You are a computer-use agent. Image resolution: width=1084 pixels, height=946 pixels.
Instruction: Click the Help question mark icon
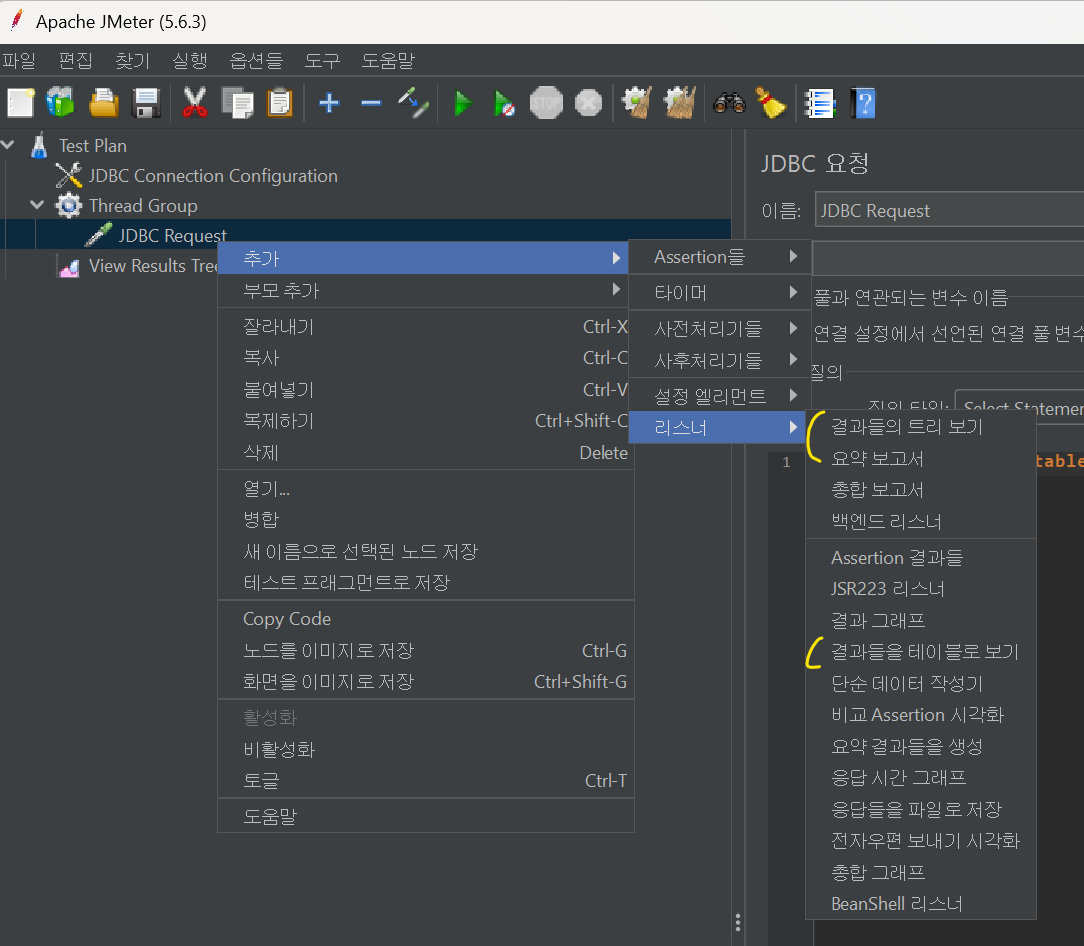click(863, 104)
